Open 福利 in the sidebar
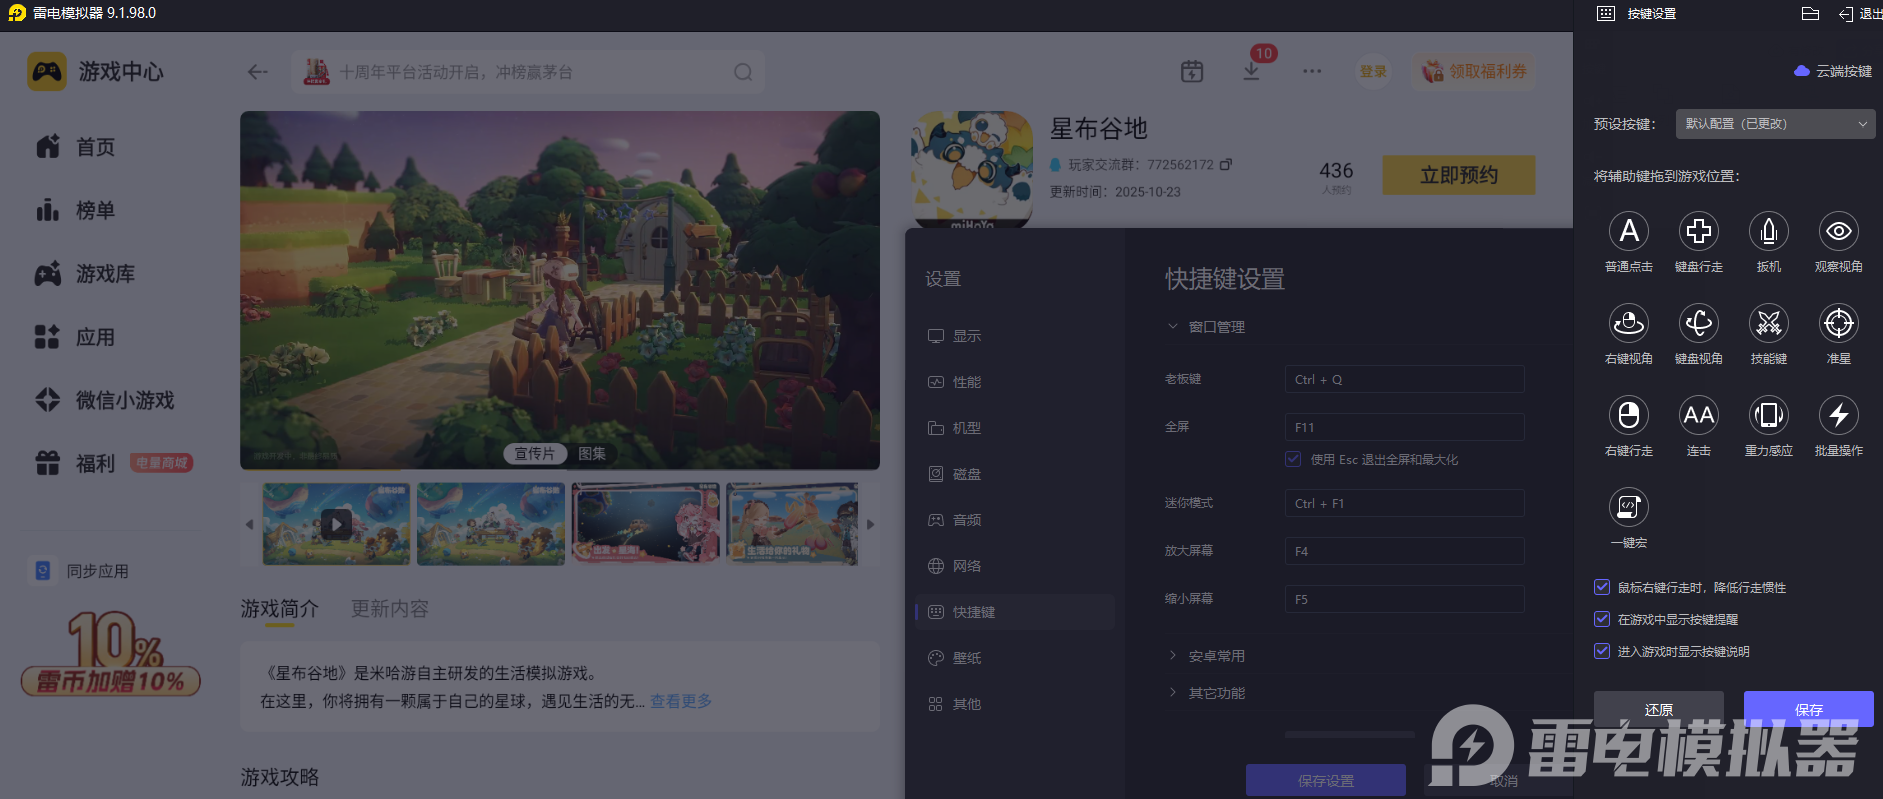Screen dimensions: 1883x799 click(x=75, y=463)
